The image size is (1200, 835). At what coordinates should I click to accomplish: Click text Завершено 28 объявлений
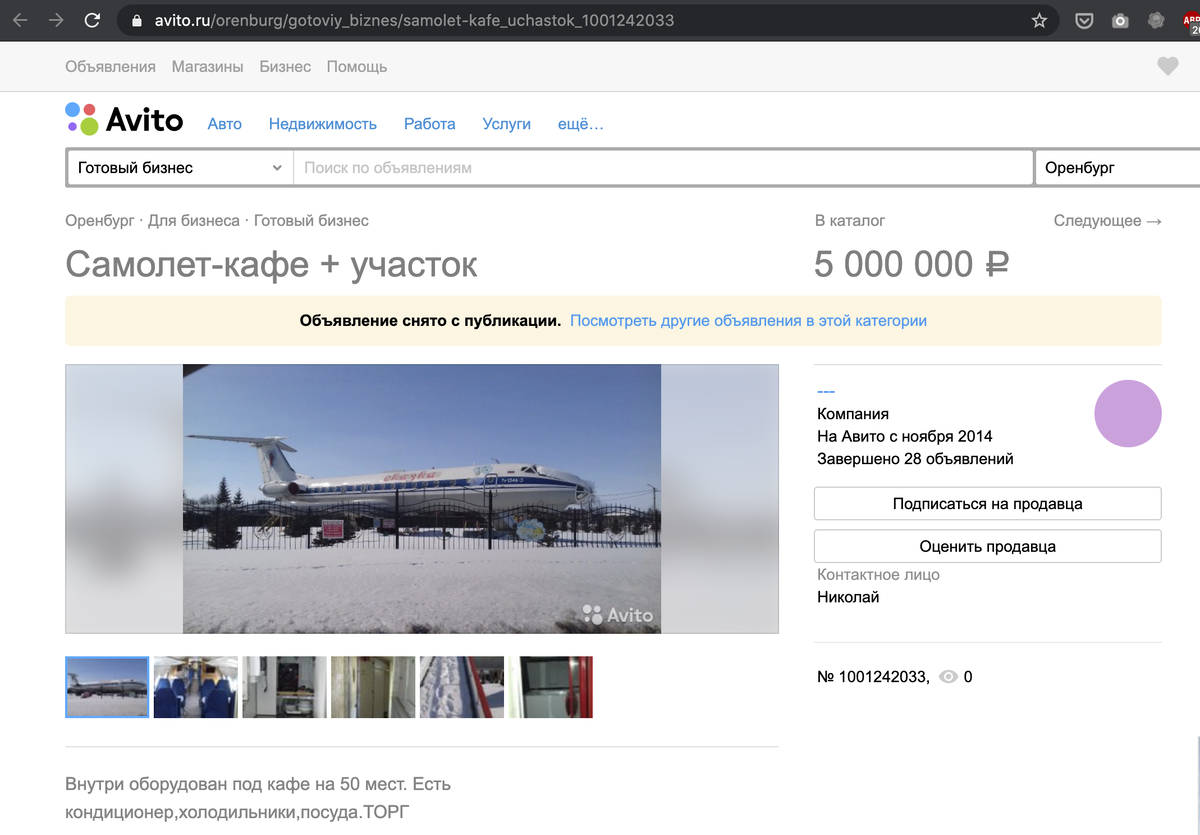[915, 459]
